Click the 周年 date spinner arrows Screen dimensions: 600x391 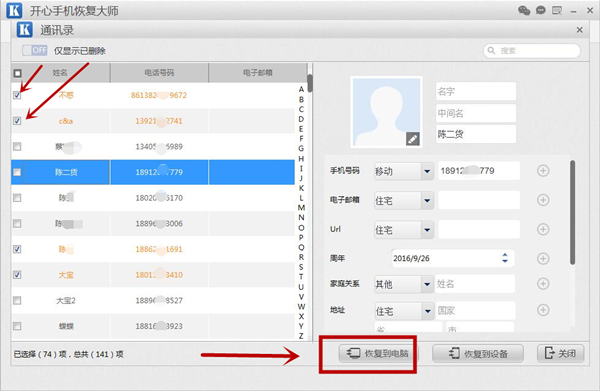coord(505,257)
